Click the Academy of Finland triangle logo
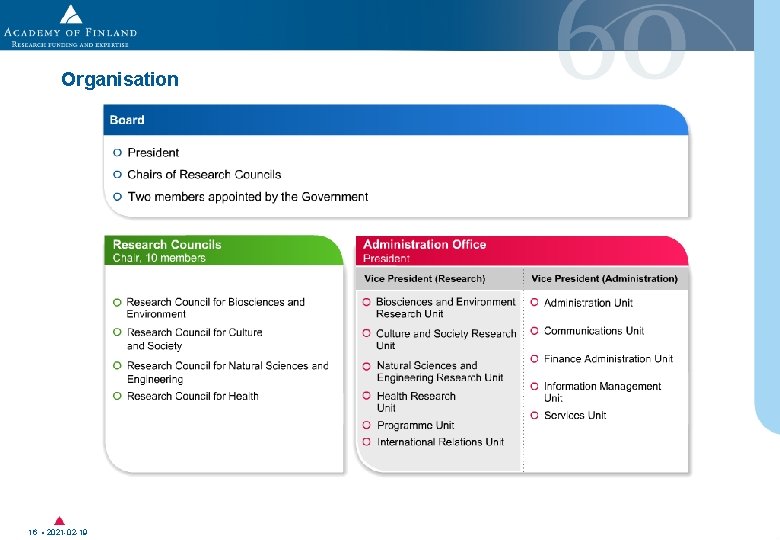 (71, 14)
